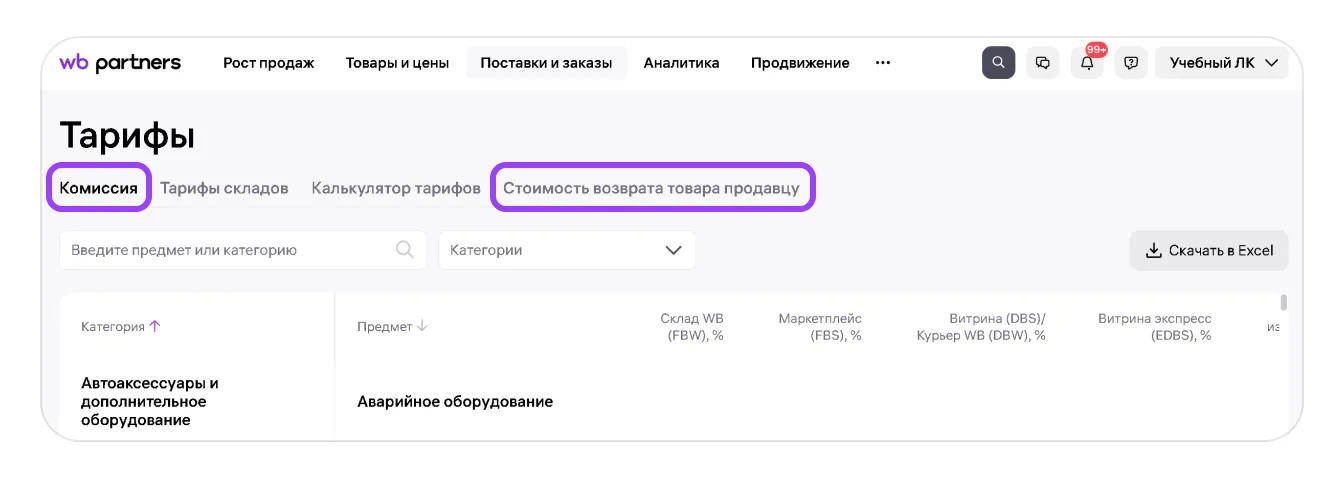The height and width of the screenshot is (478, 1344).
Task: Click the vertical scrollbar of the table
Action: tap(1283, 303)
